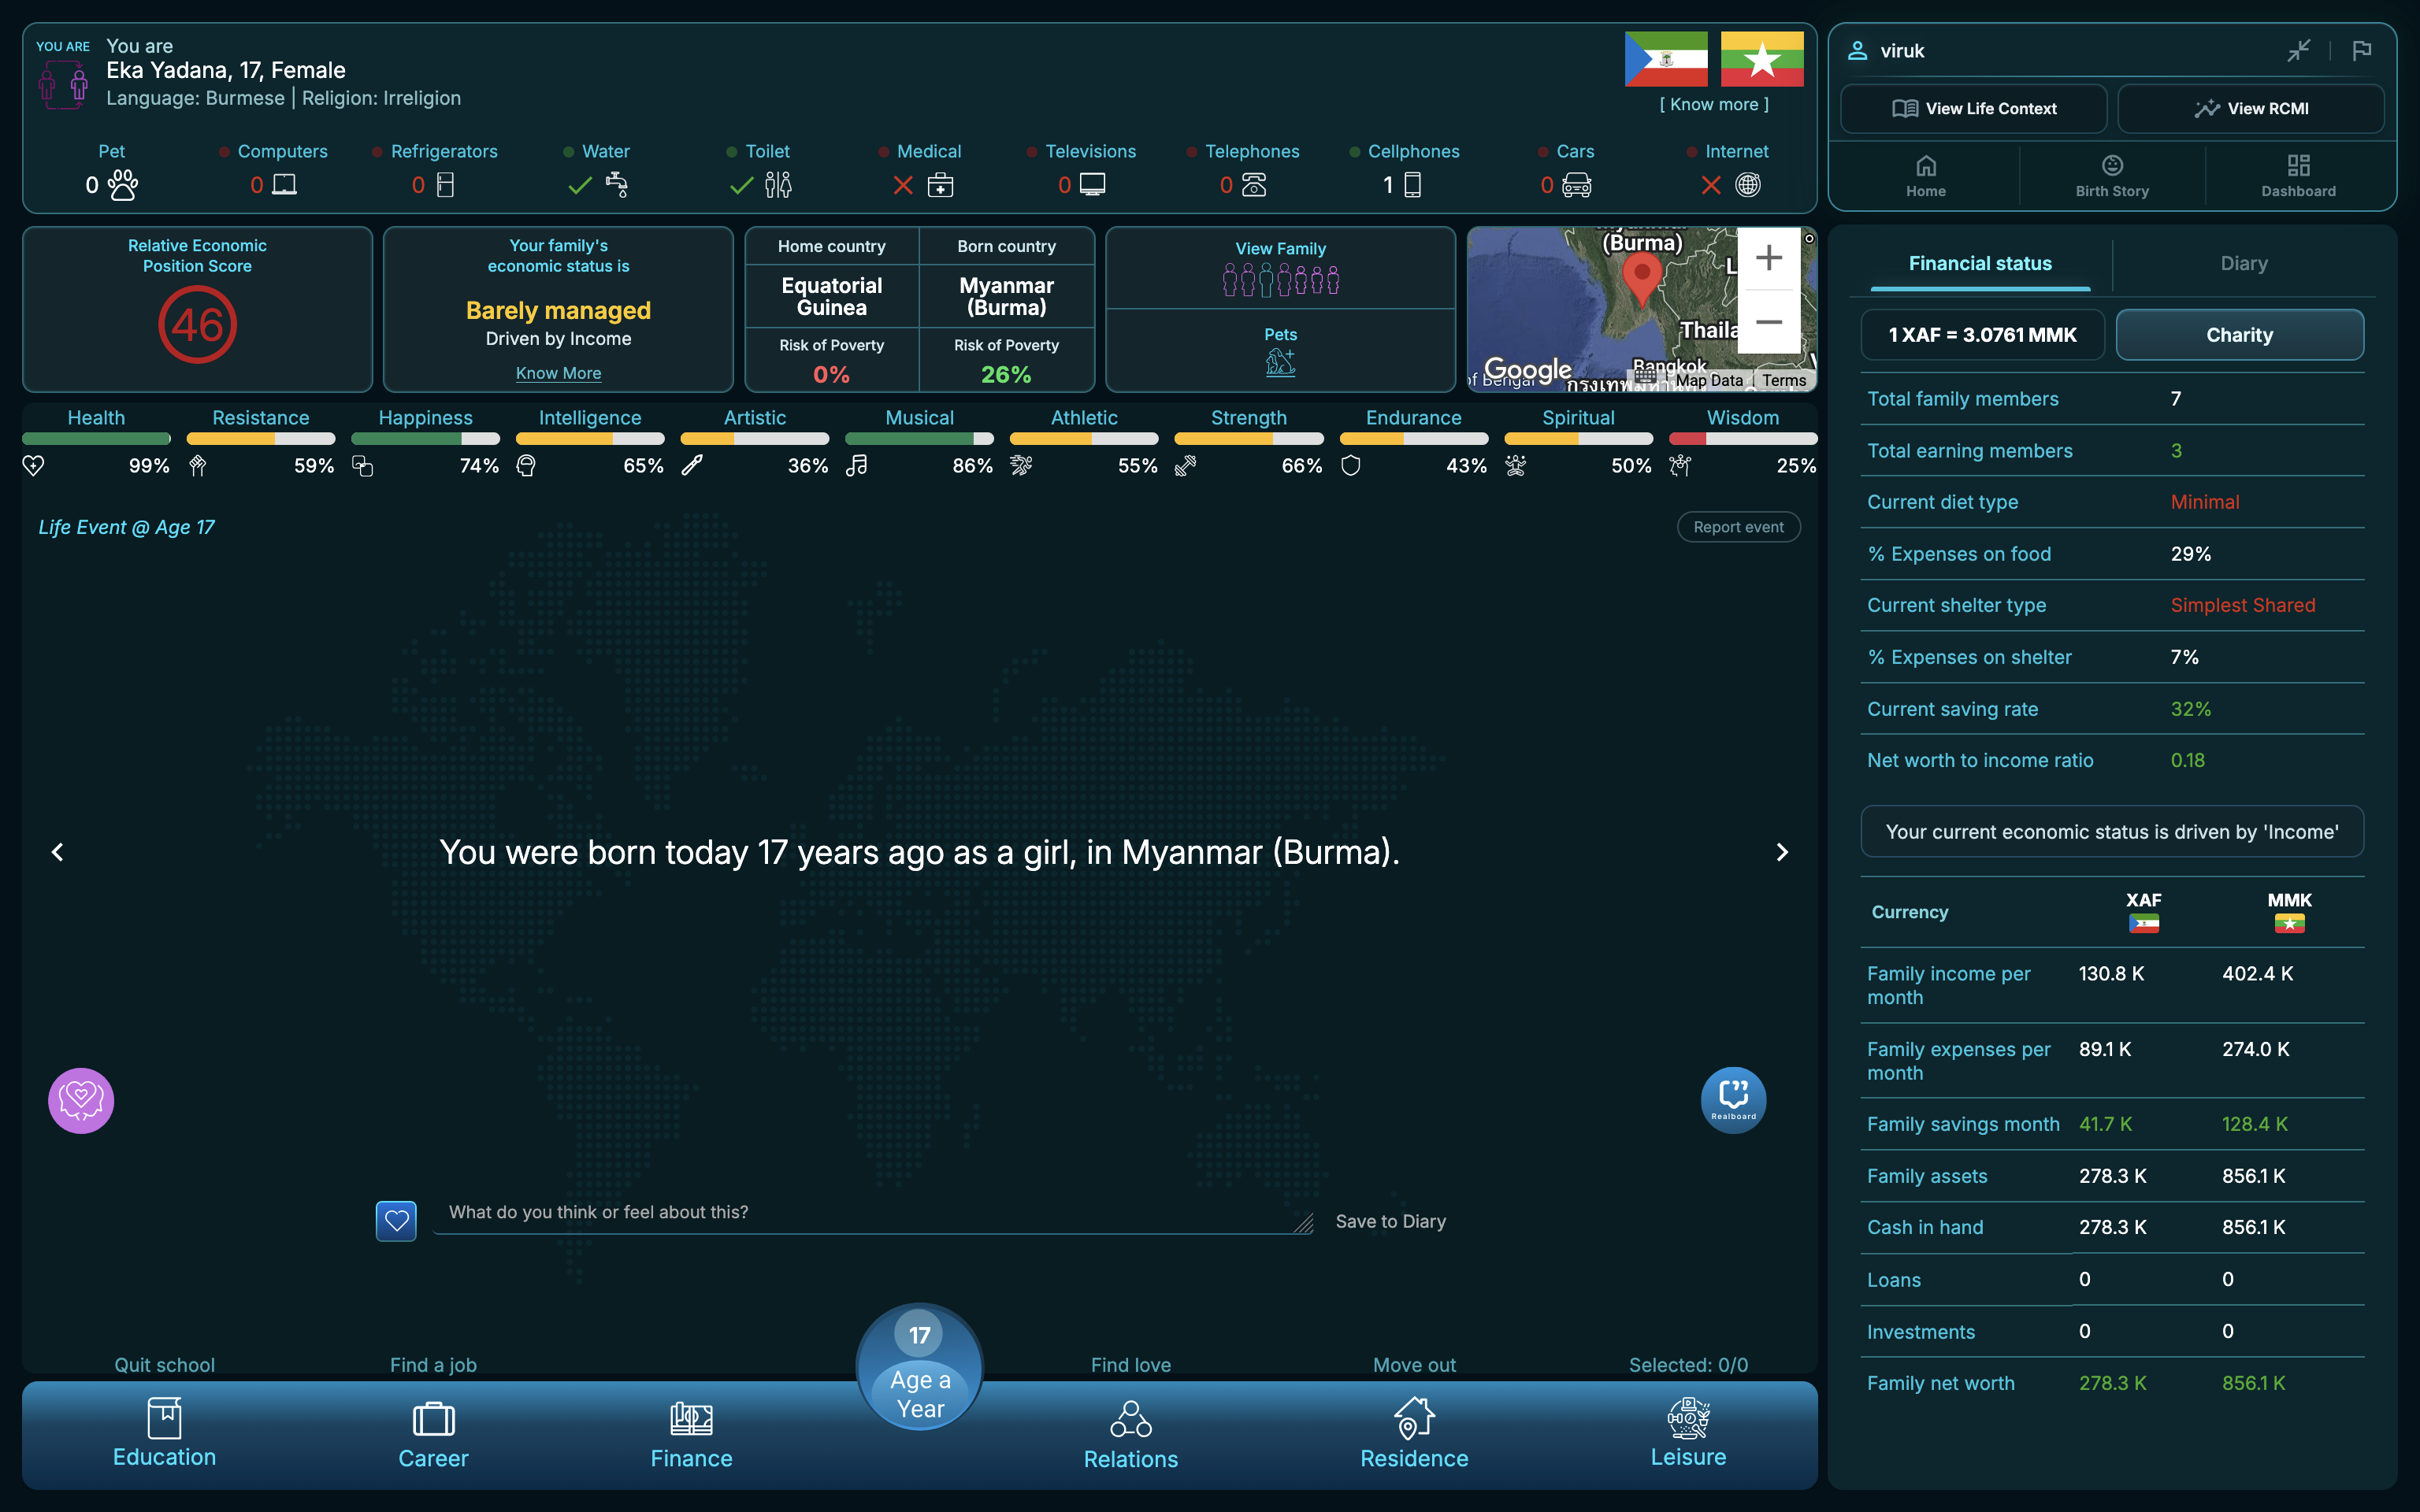The width and height of the screenshot is (2420, 1512).
Task: Open the Finance money icon
Action: (691, 1418)
